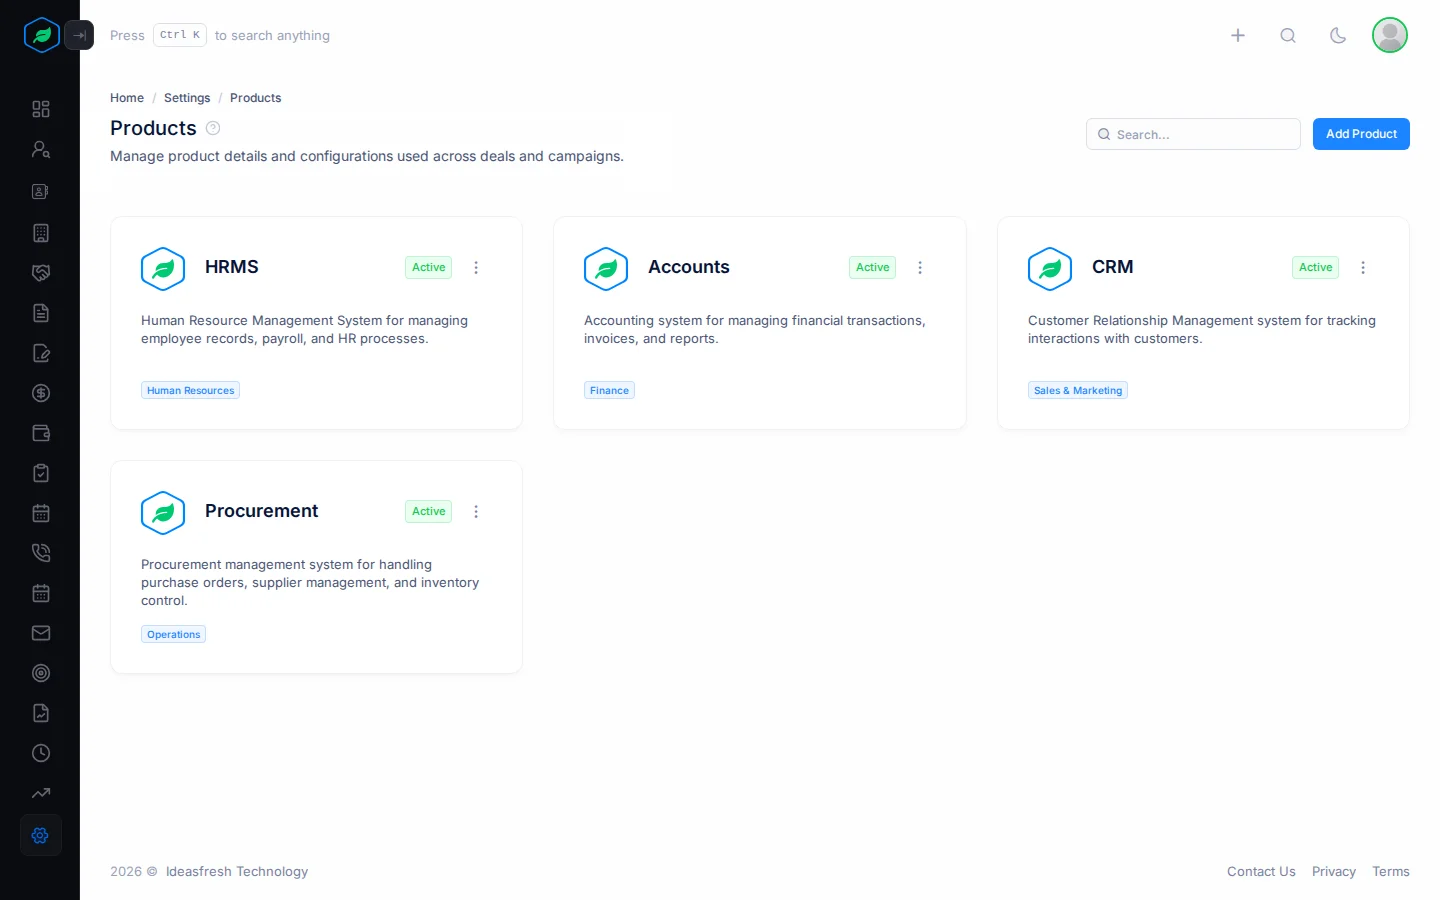Toggle dark mode with the moon icon
Screen dimensions: 1440x900
click(1338, 35)
